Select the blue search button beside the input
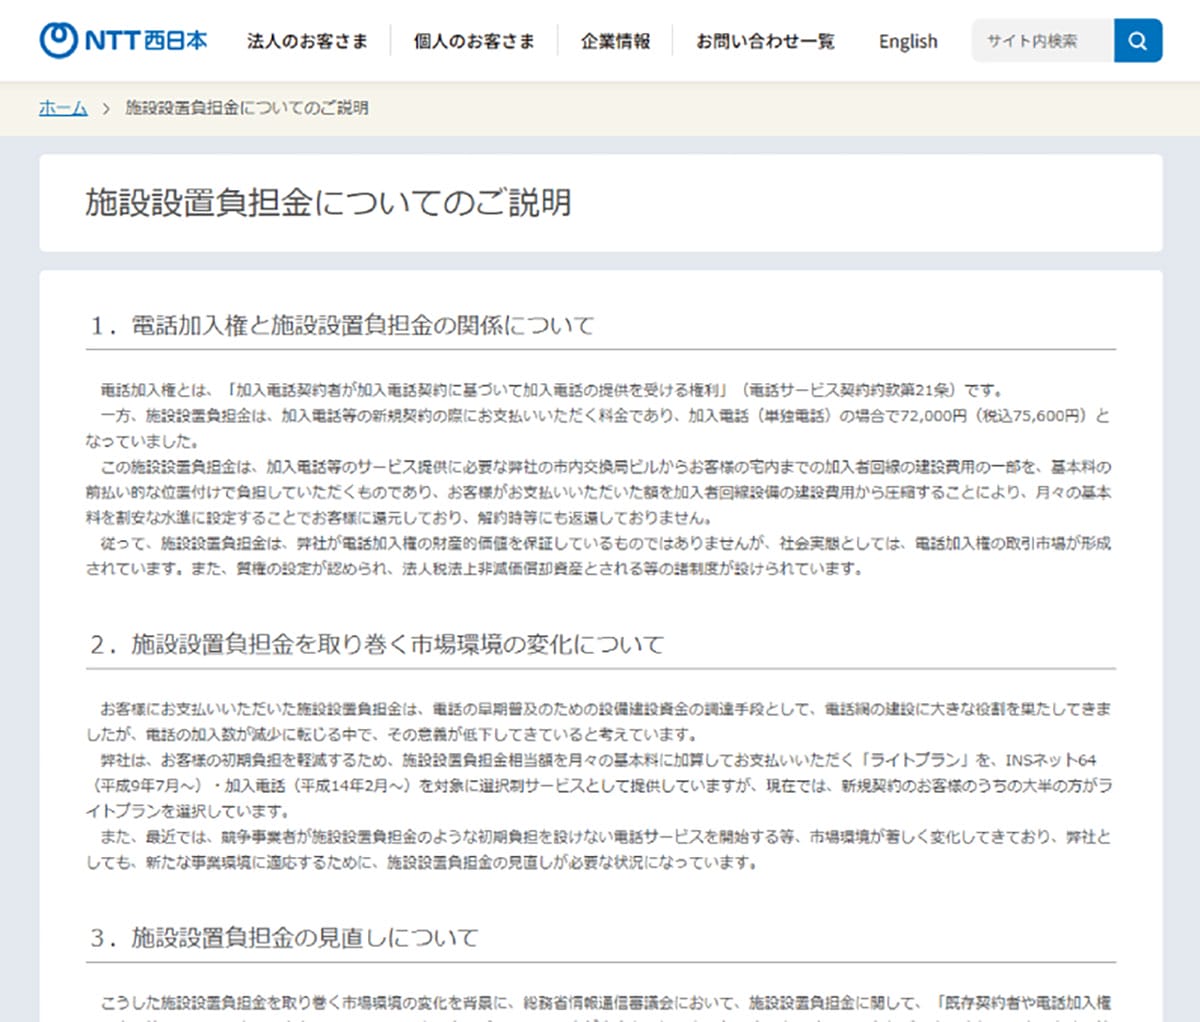 click(1138, 40)
